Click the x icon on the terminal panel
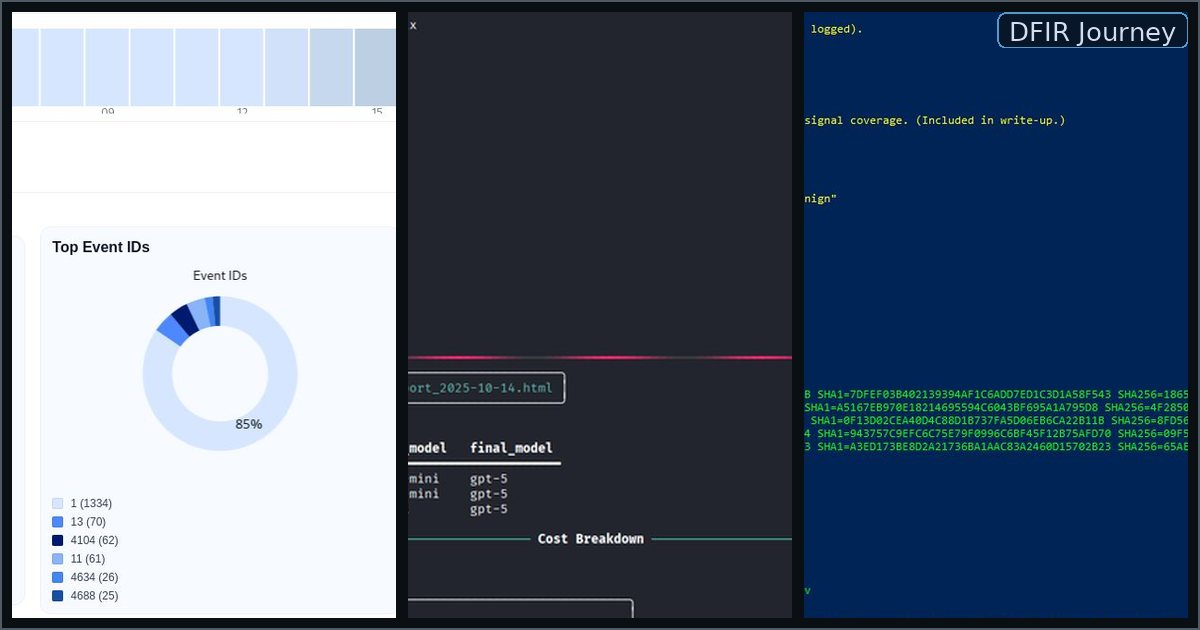This screenshot has height=630, width=1200. click(x=413, y=25)
